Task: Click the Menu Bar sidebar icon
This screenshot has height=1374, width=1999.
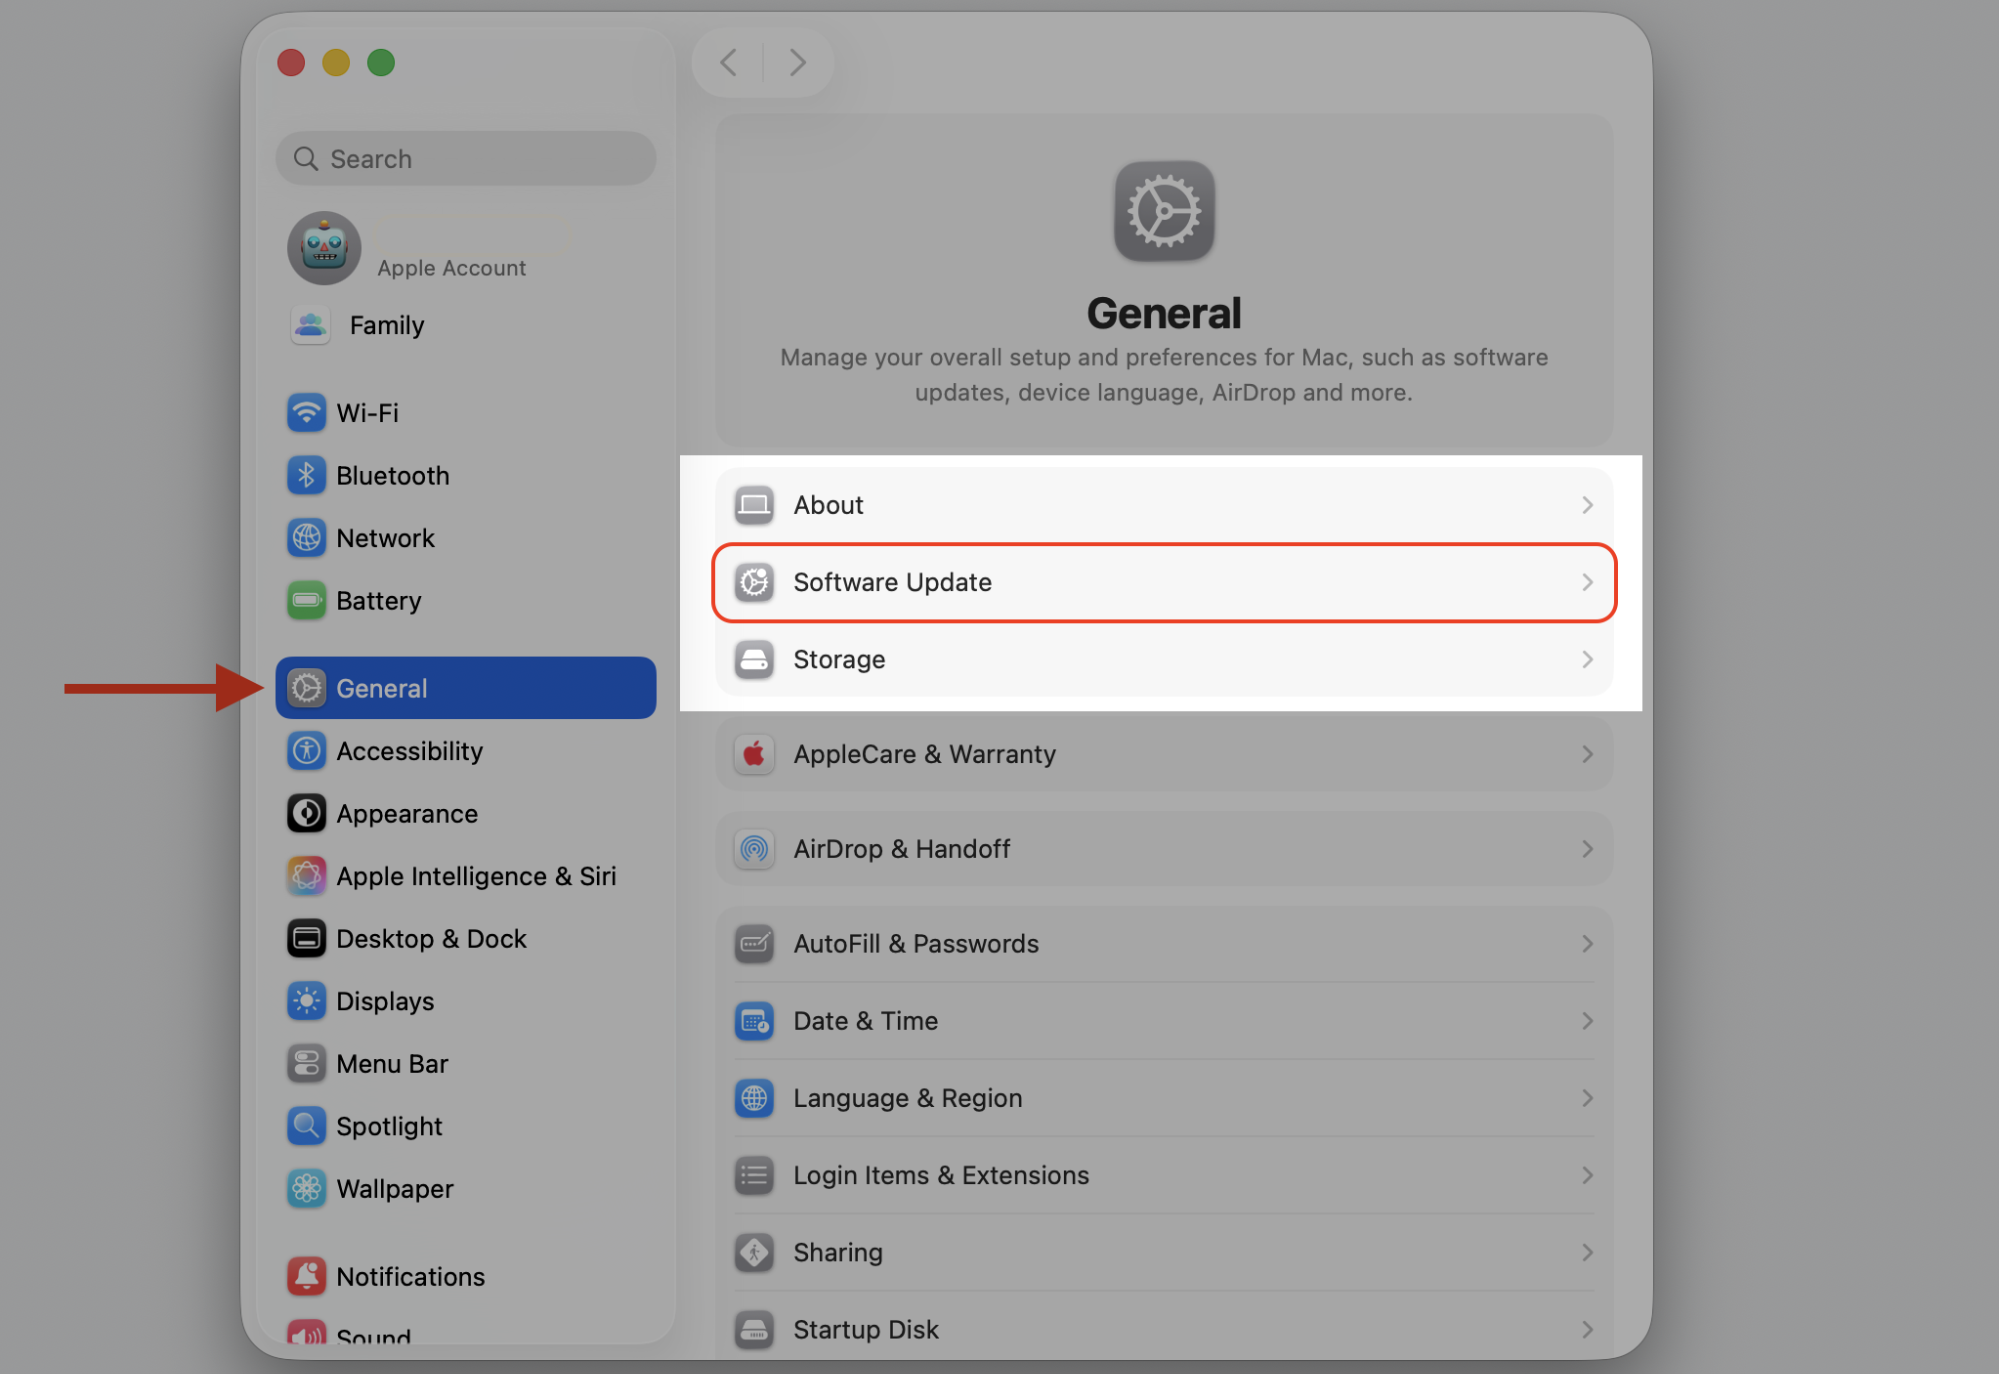Action: coord(306,1064)
